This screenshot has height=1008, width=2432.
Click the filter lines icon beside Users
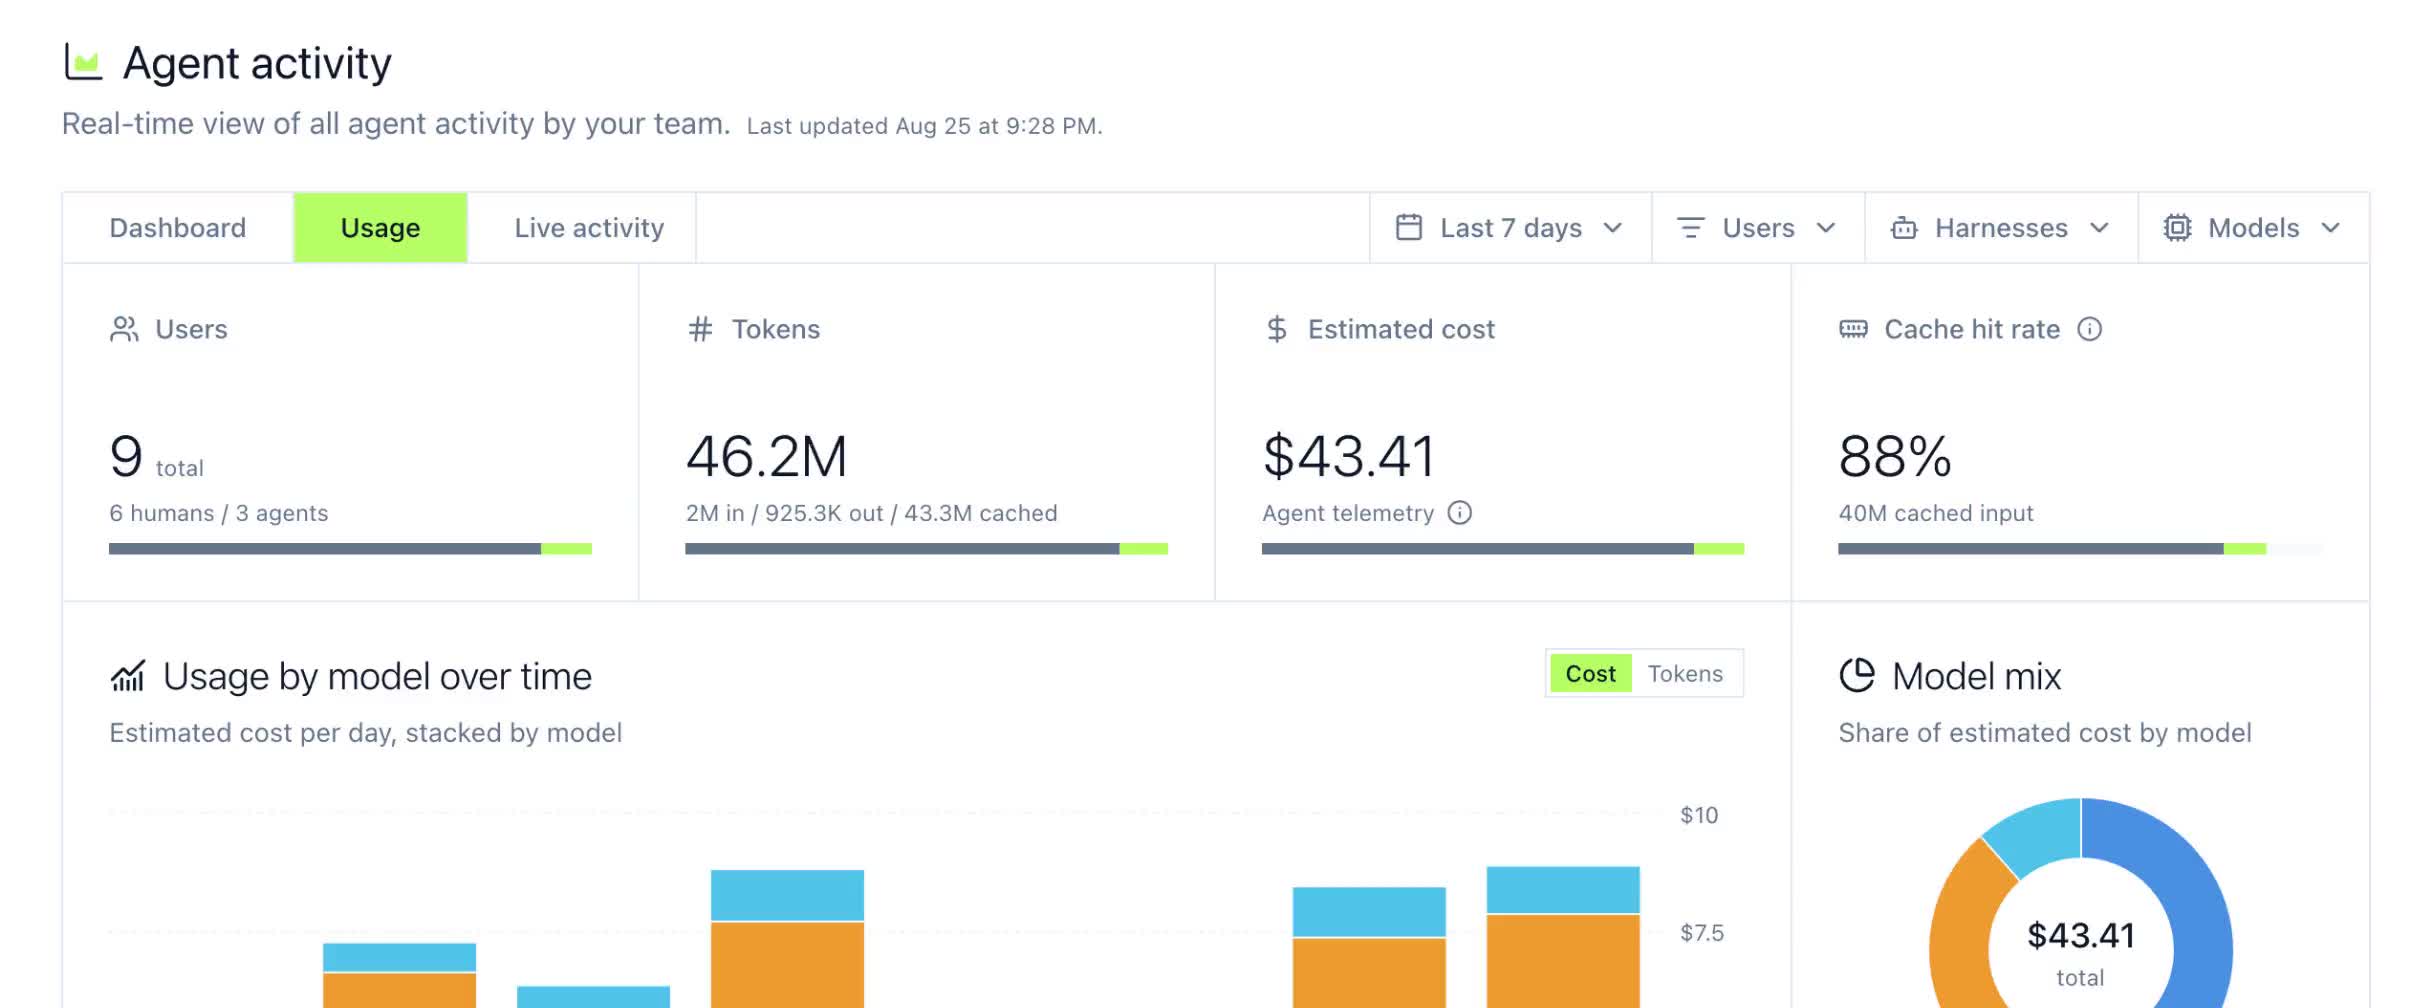1690,228
